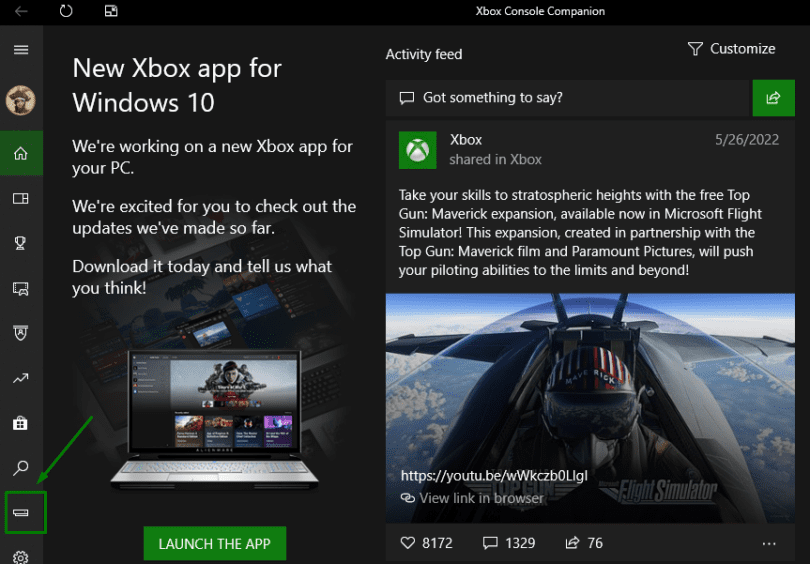
Task: Click the Search magnifier icon
Action: (21, 468)
